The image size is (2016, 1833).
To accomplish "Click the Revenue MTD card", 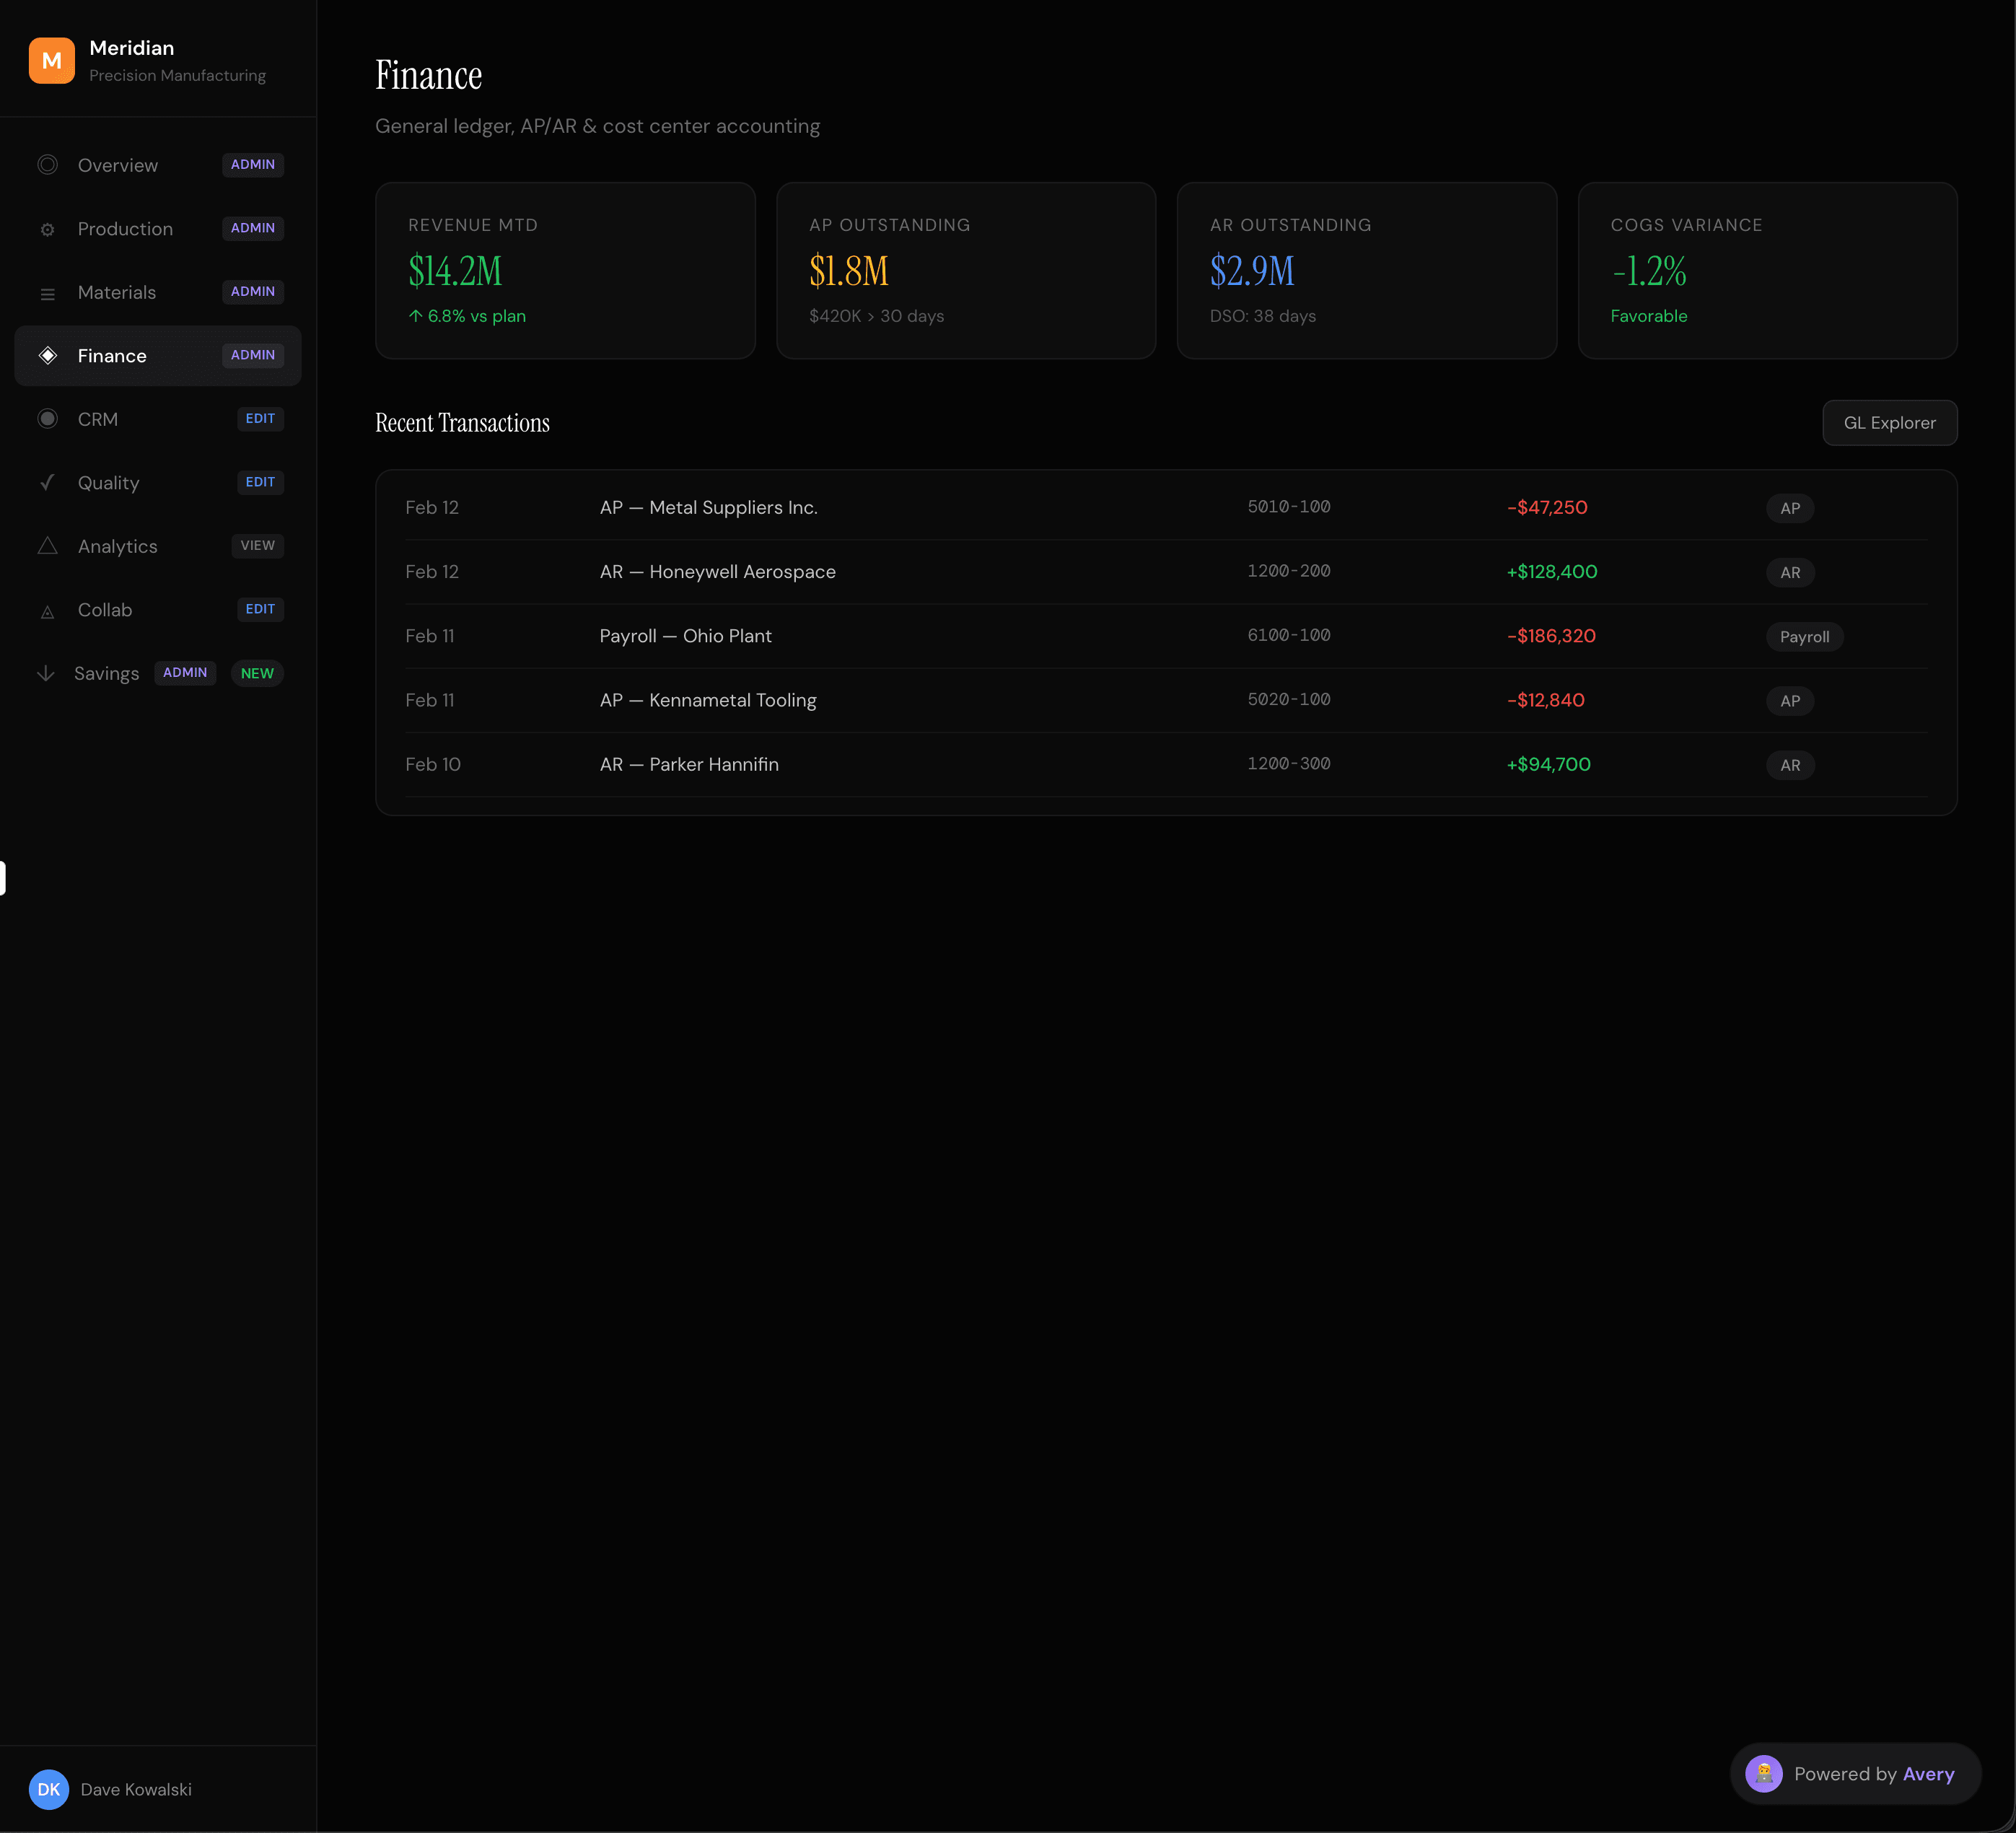I will [x=565, y=270].
